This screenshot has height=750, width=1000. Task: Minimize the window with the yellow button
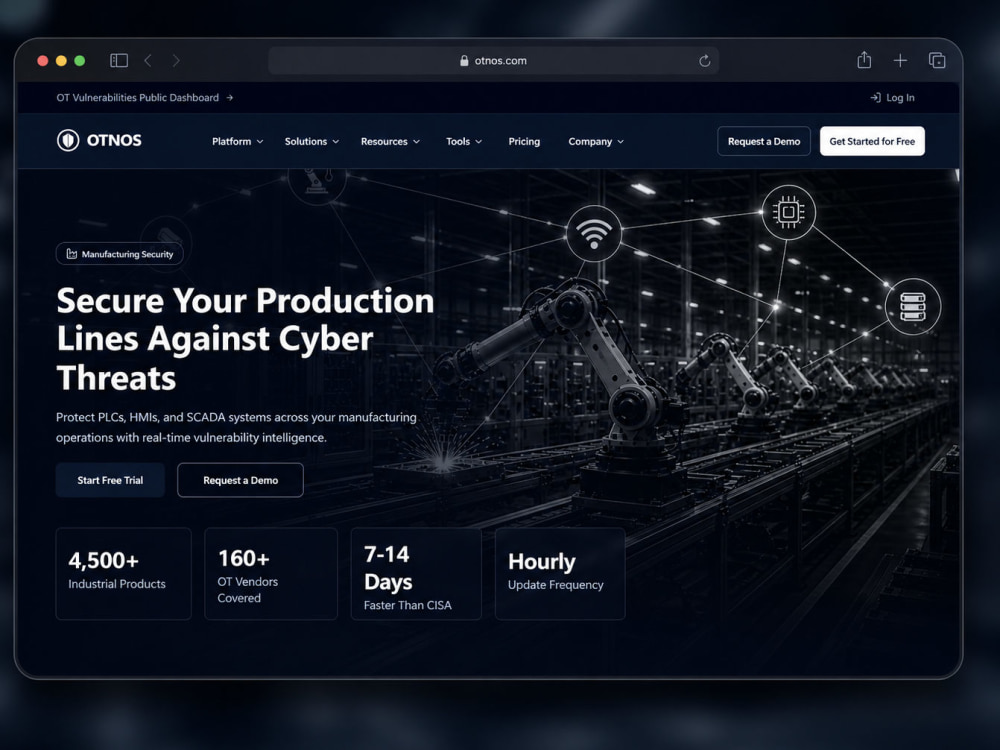coord(61,61)
